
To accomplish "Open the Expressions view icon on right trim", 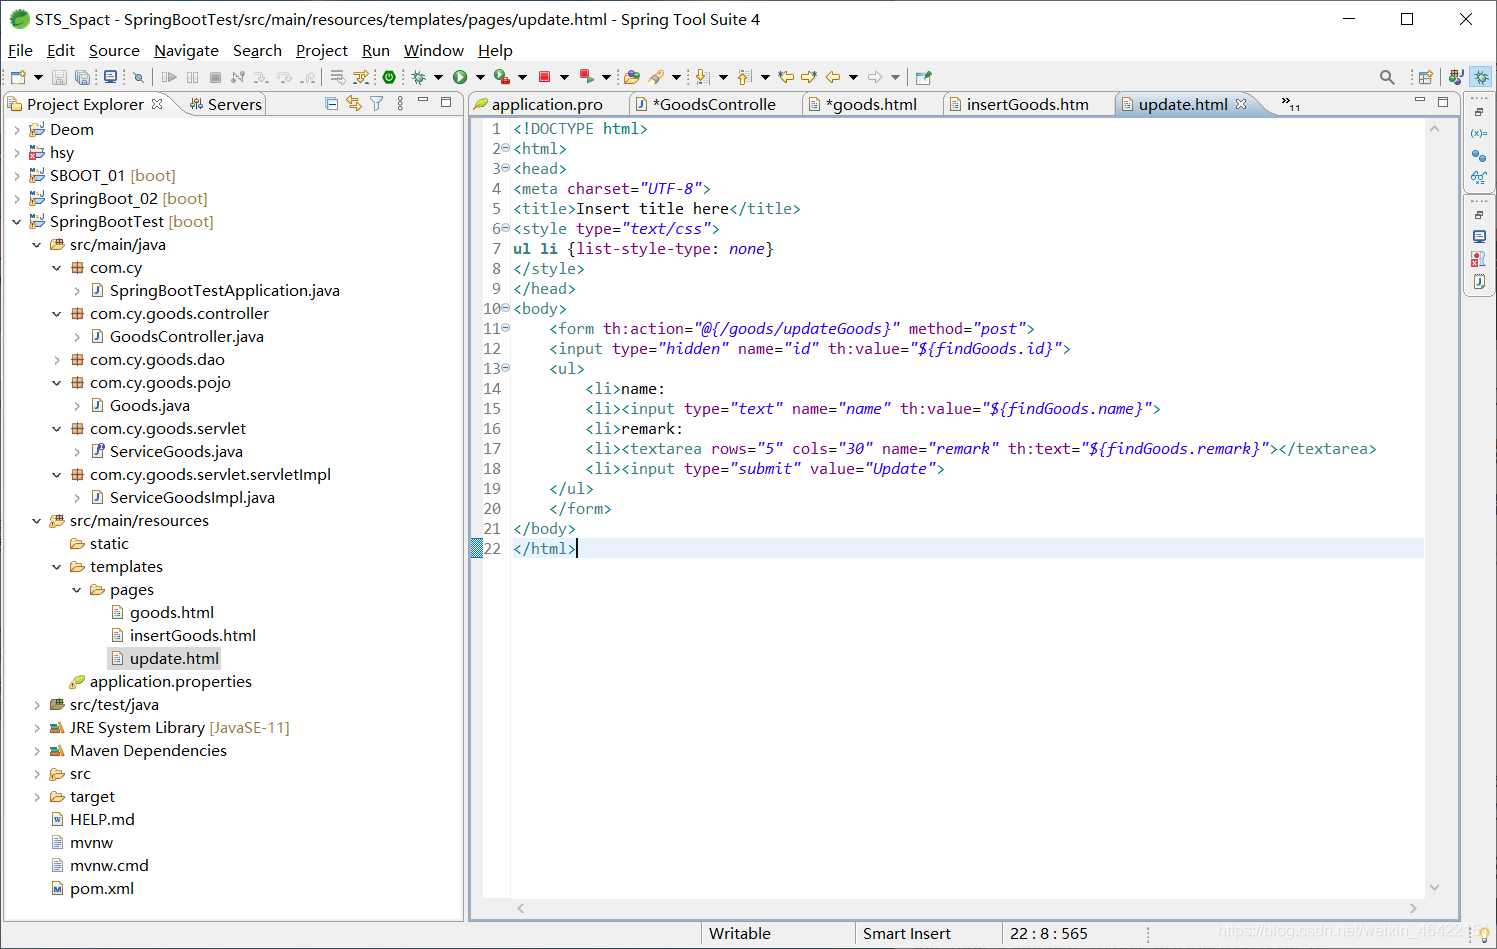I will 1479,178.
